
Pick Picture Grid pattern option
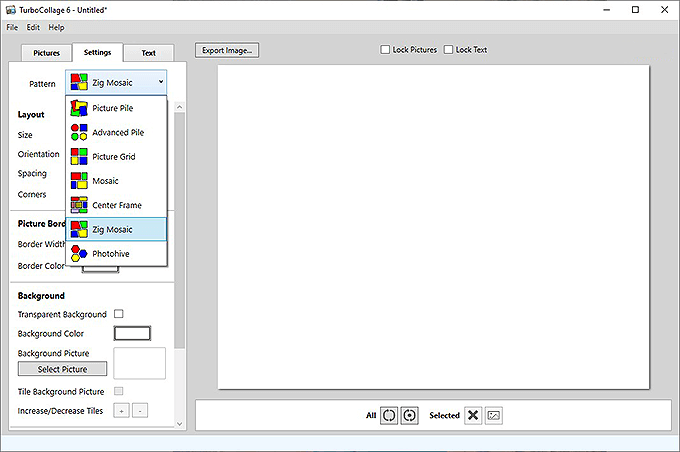116,157
